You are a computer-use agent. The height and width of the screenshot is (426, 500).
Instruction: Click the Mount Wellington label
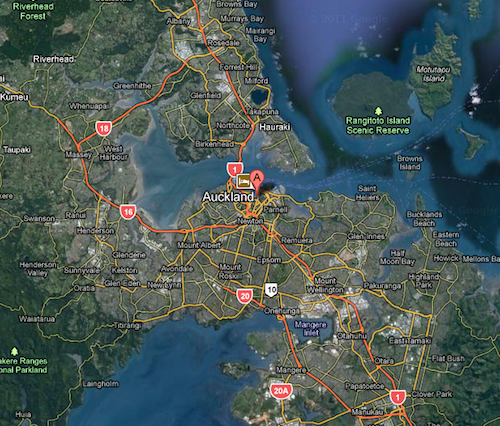click(325, 285)
